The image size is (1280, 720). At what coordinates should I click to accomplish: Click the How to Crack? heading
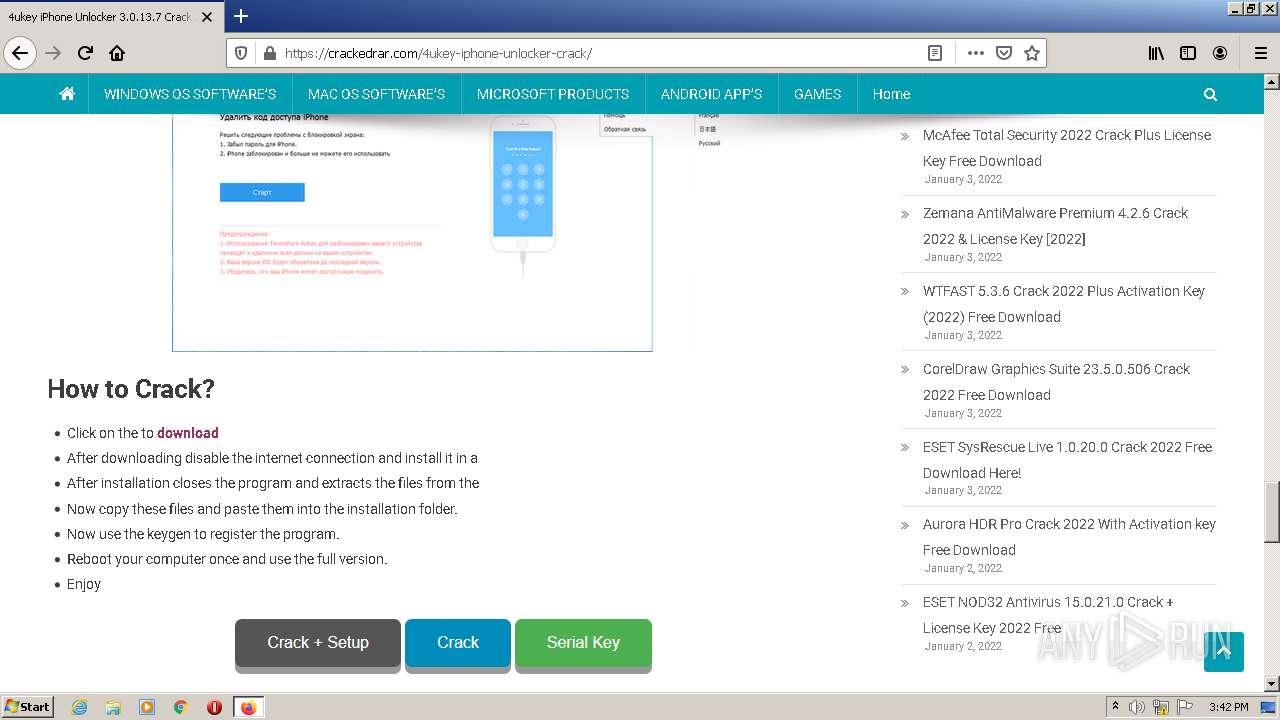coord(131,389)
